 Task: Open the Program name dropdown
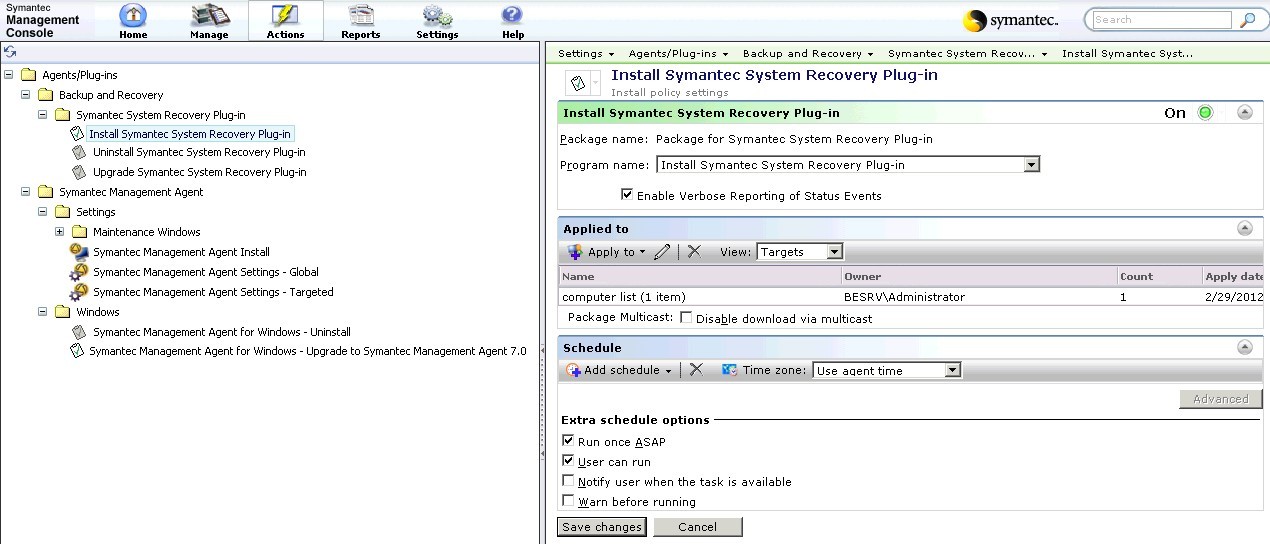[x=1033, y=165]
